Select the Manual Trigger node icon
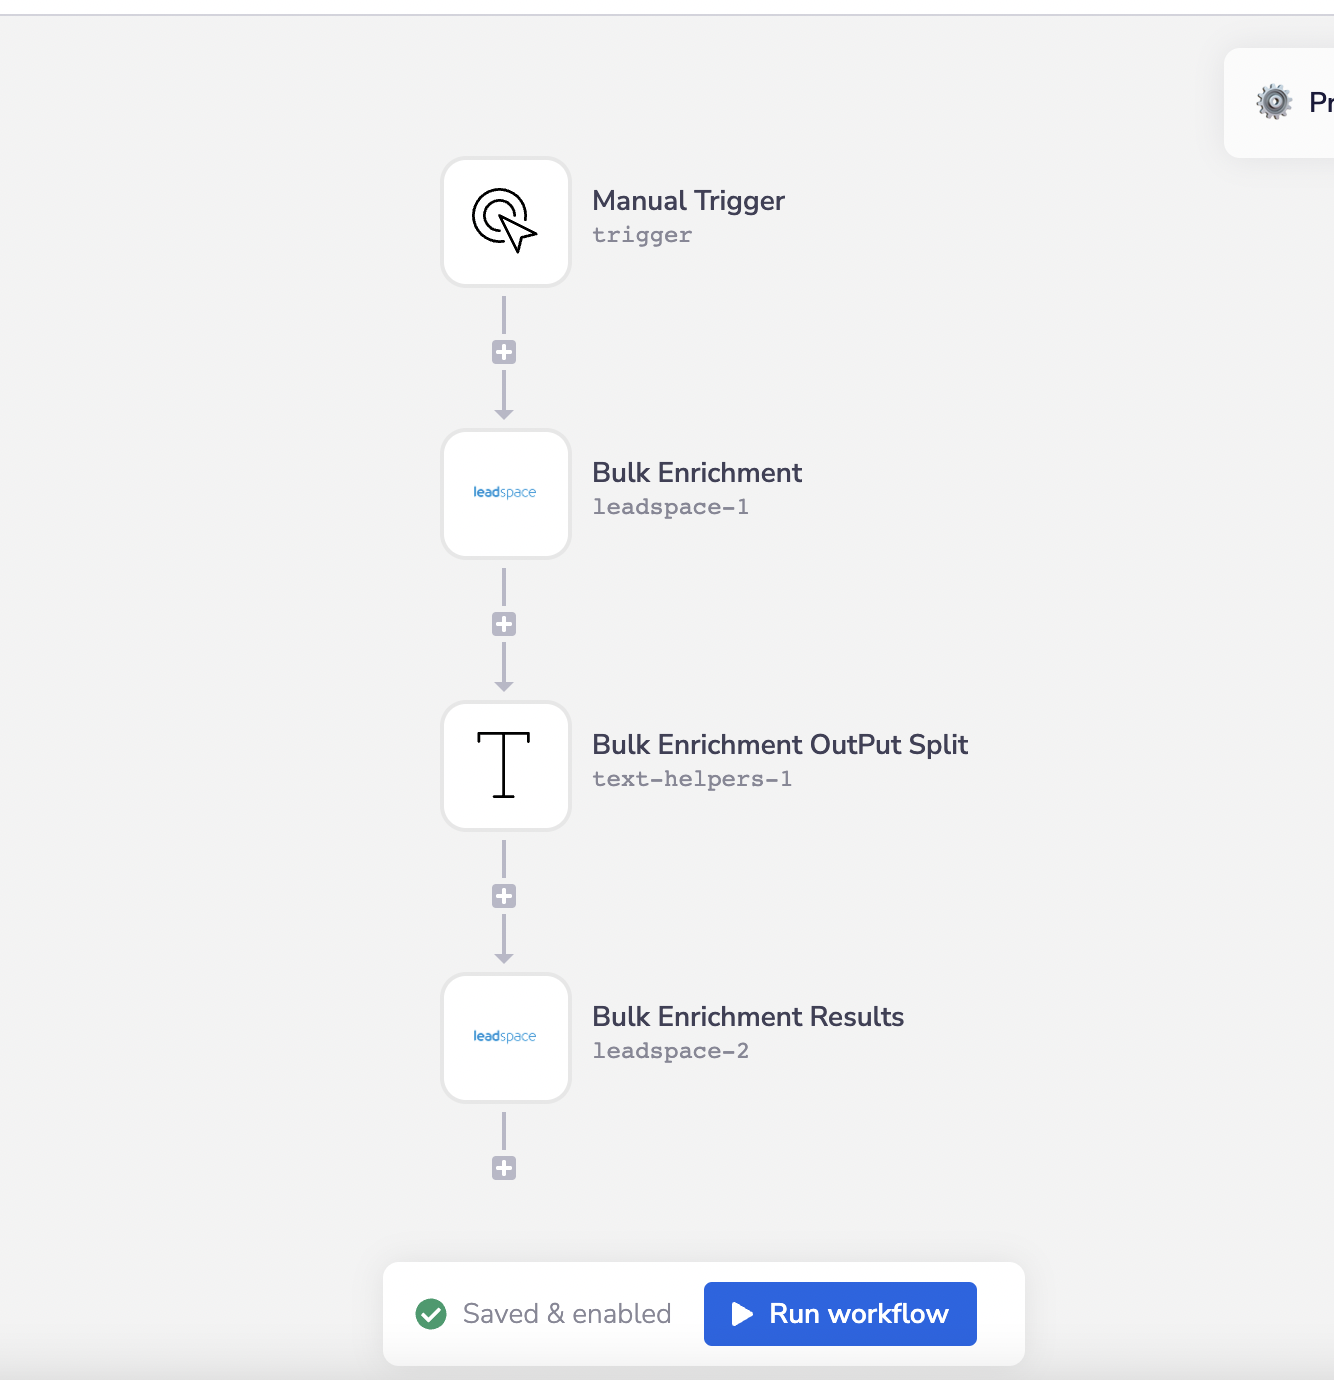The height and width of the screenshot is (1380, 1334). [x=505, y=221]
